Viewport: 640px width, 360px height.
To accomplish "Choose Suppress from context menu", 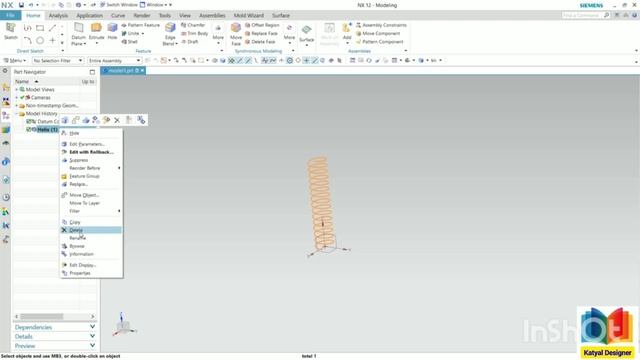I will pyautogui.click(x=91, y=160).
